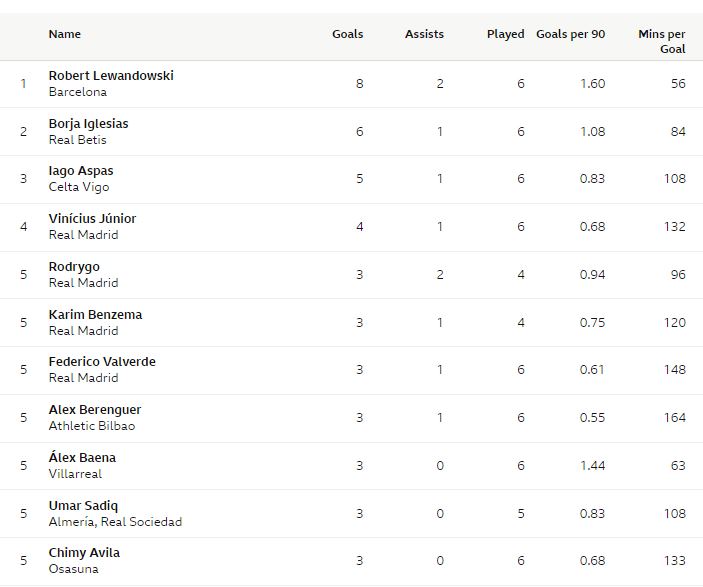Viewport: 703px width, 587px height.
Task: Select Alex Berenguer of Athletic Bilbao
Action: click(x=95, y=410)
